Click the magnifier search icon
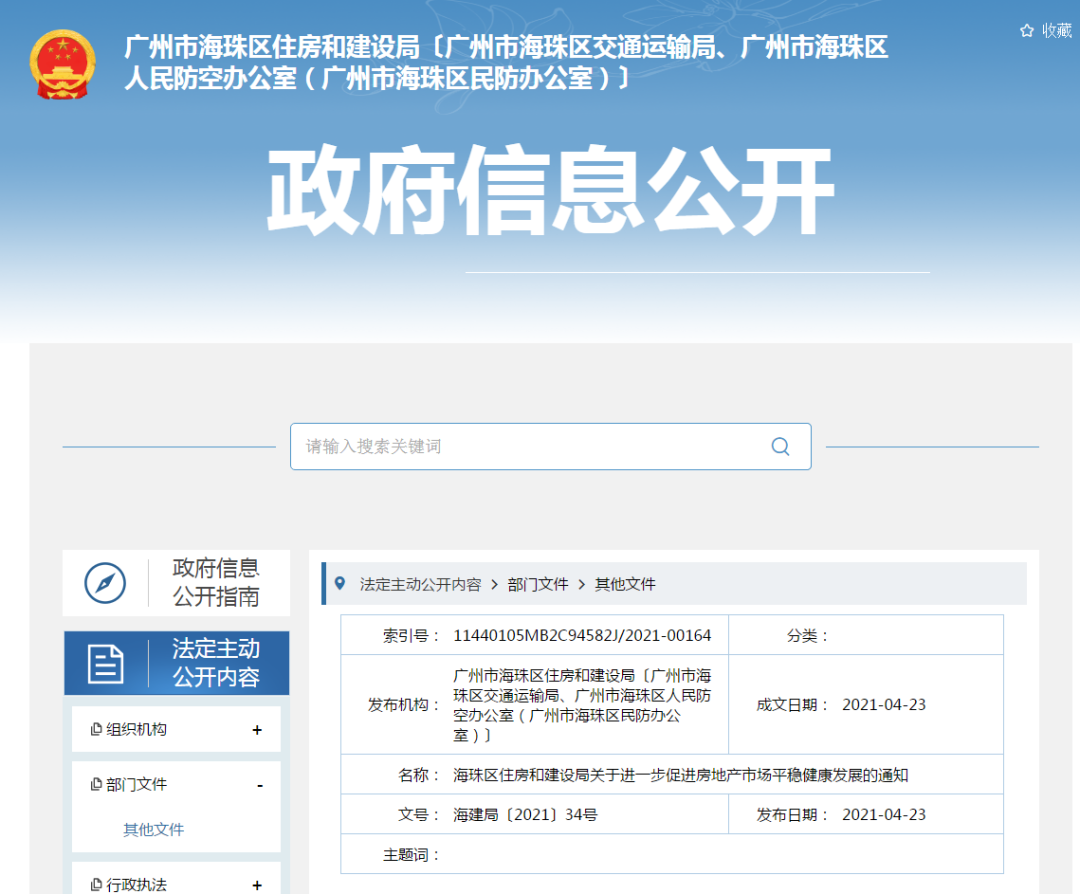Image resolution: width=1080 pixels, height=894 pixels. (x=780, y=446)
